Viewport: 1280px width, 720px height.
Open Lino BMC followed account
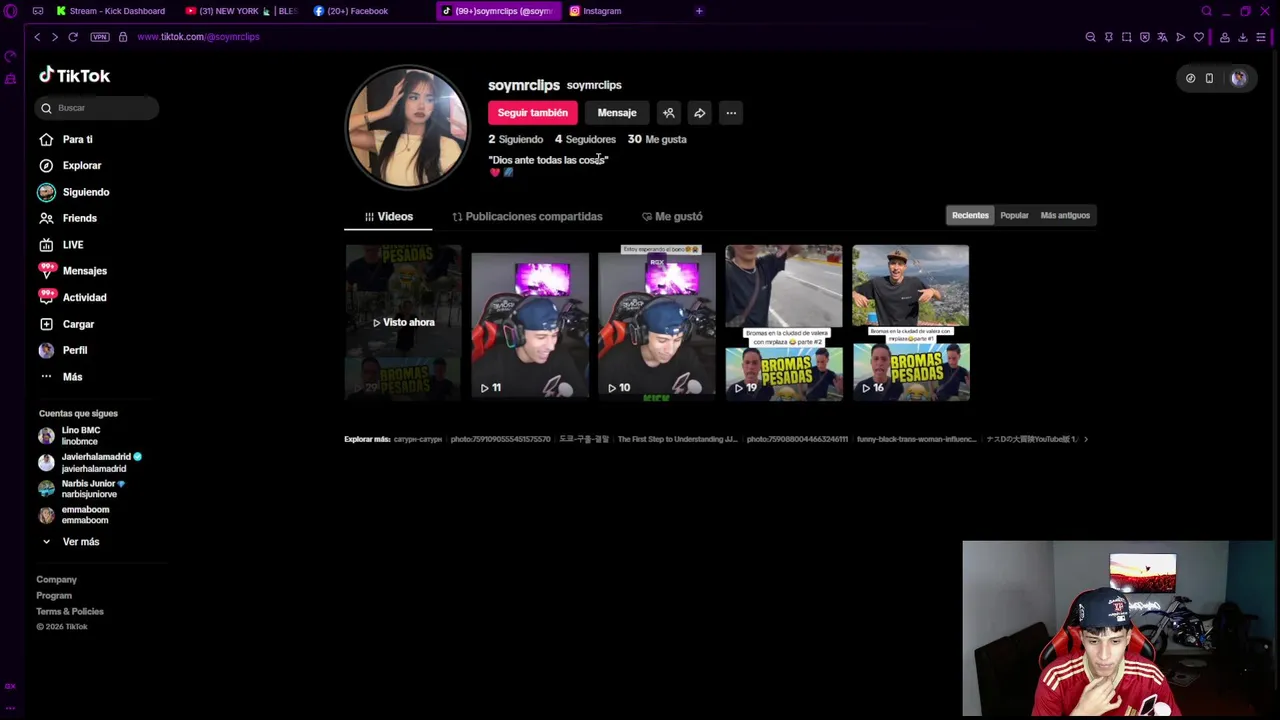70,436
